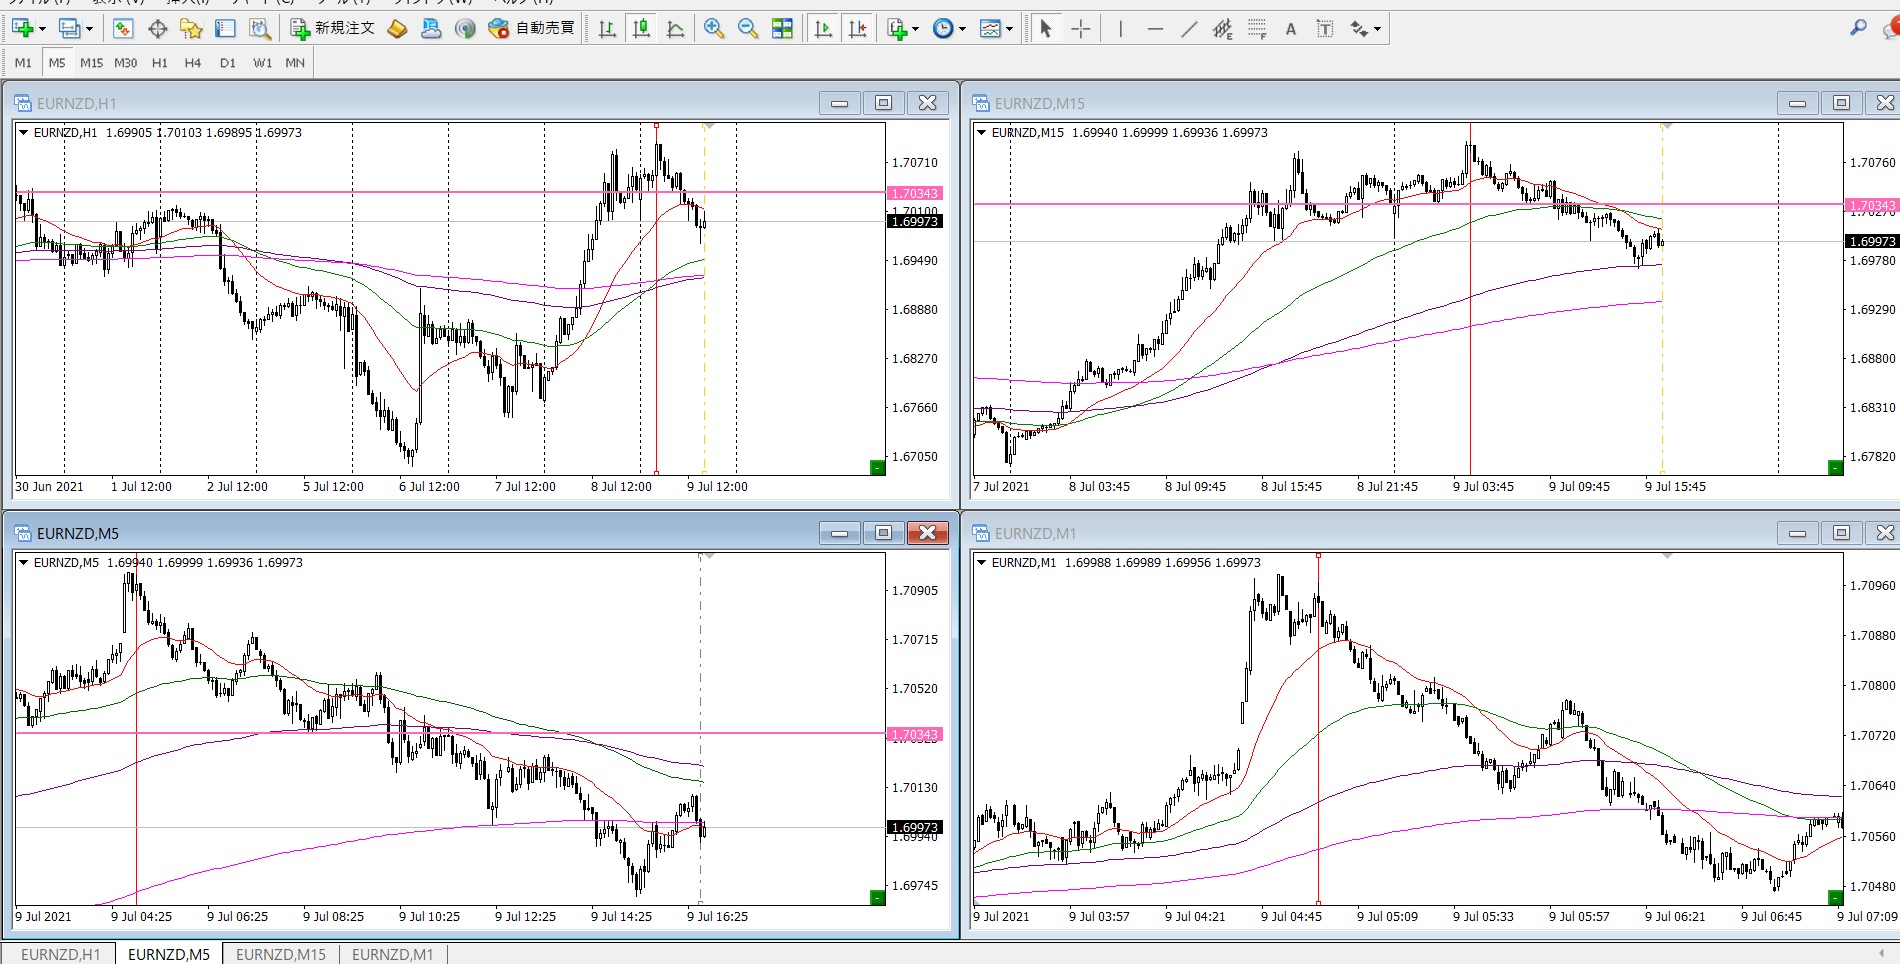The height and width of the screenshot is (964, 1900).
Task: Toggle the AutoTrading (自動売買) button
Action: pyautogui.click(x=532, y=28)
